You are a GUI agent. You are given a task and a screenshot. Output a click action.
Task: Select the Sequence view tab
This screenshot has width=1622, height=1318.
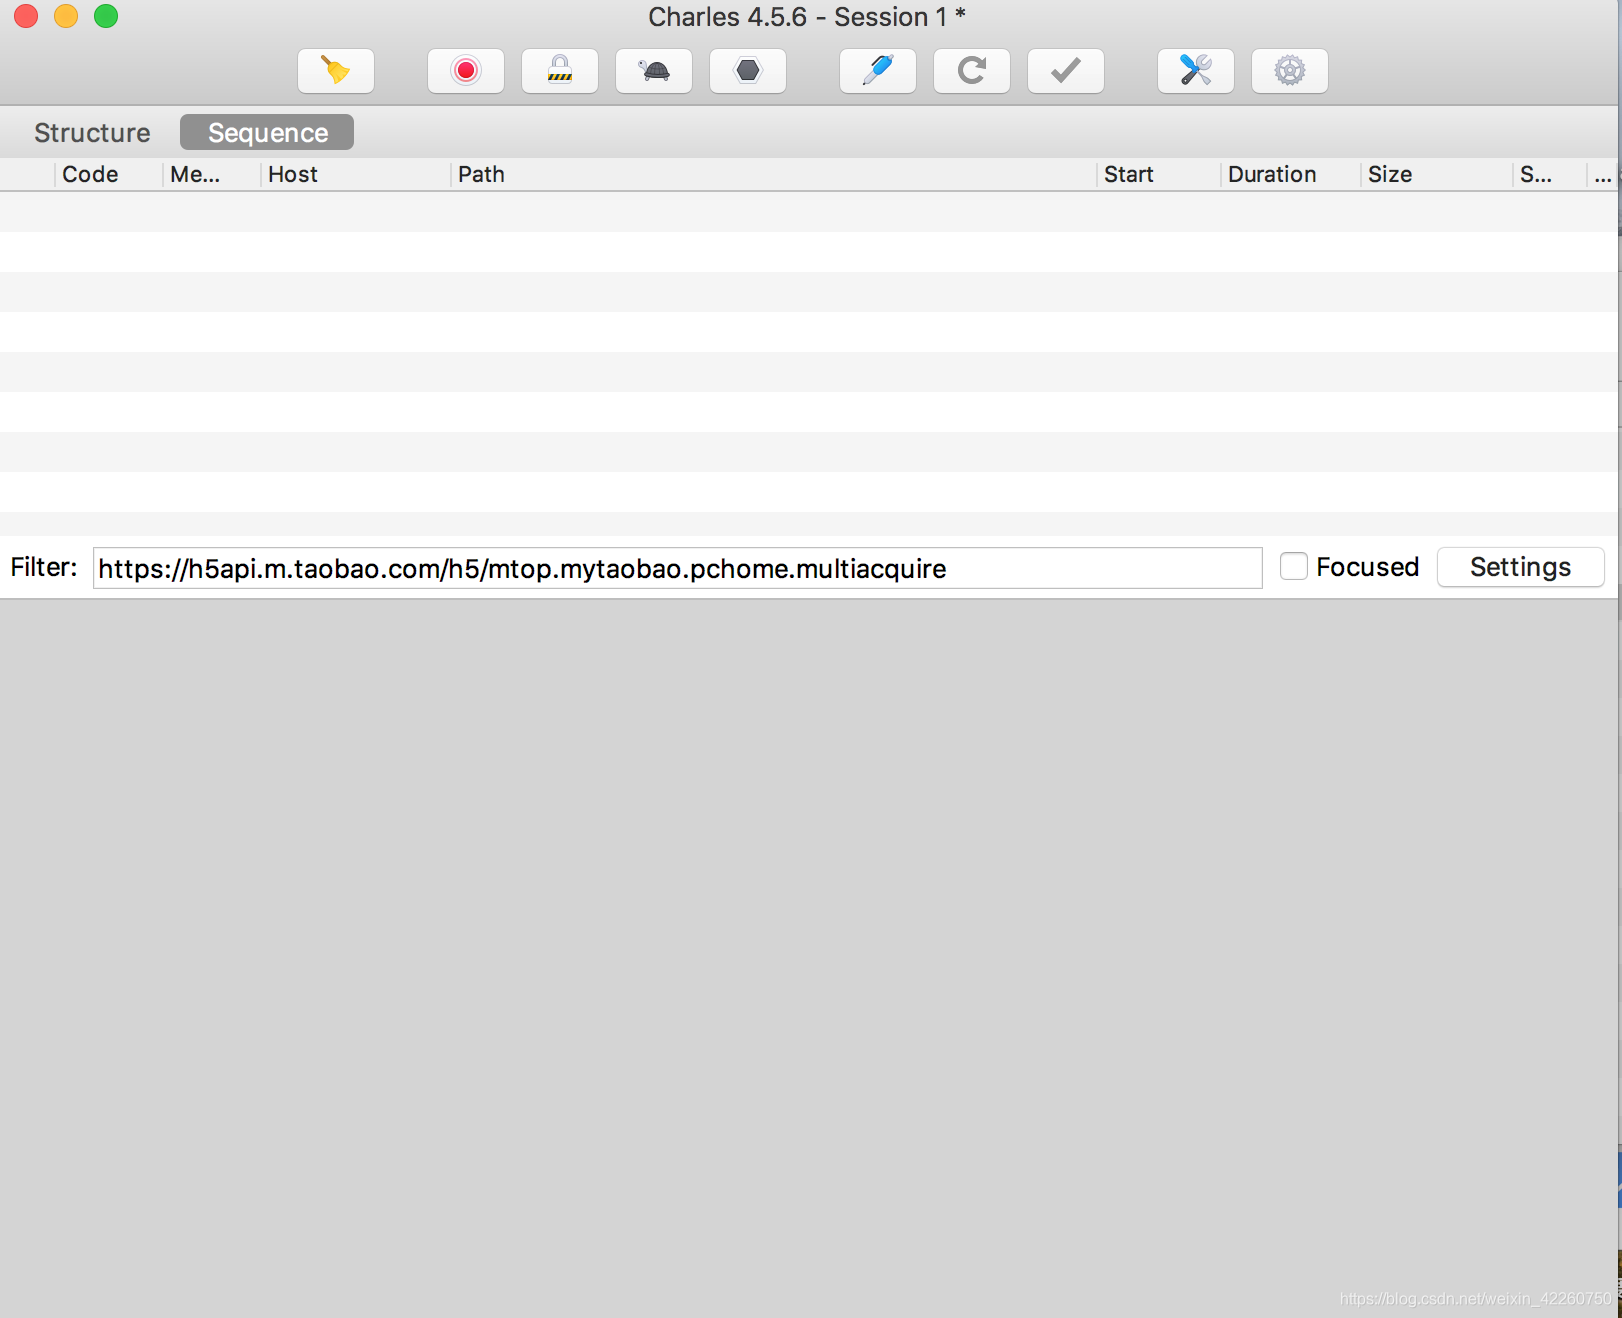[x=267, y=132]
